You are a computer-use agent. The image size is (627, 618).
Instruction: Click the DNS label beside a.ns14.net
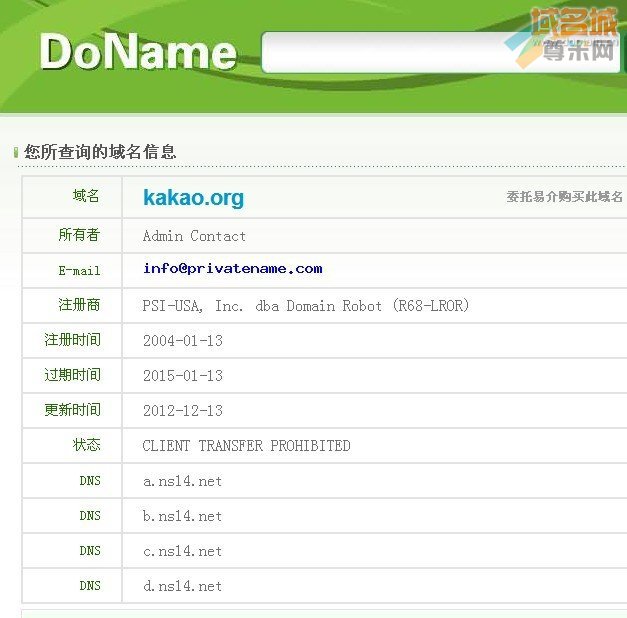pos(90,480)
